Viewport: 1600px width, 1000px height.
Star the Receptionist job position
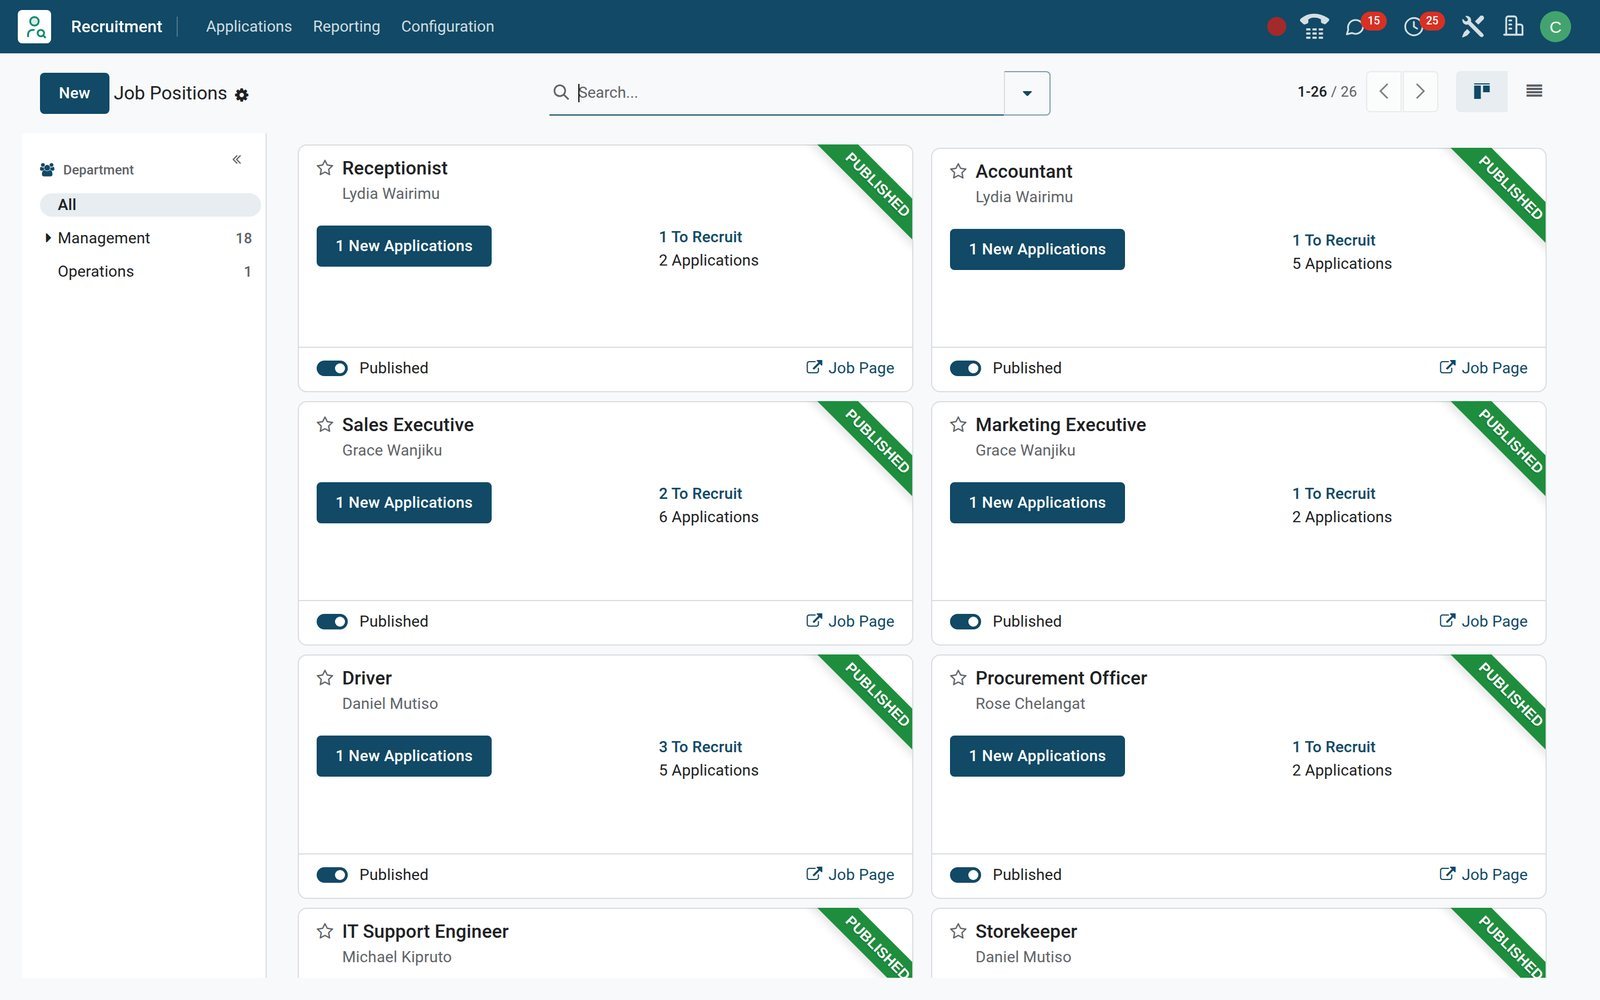click(x=325, y=168)
